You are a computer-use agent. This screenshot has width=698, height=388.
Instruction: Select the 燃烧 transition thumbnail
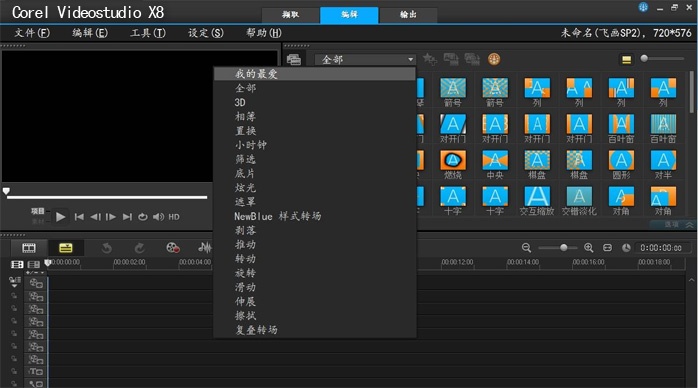coord(453,164)
